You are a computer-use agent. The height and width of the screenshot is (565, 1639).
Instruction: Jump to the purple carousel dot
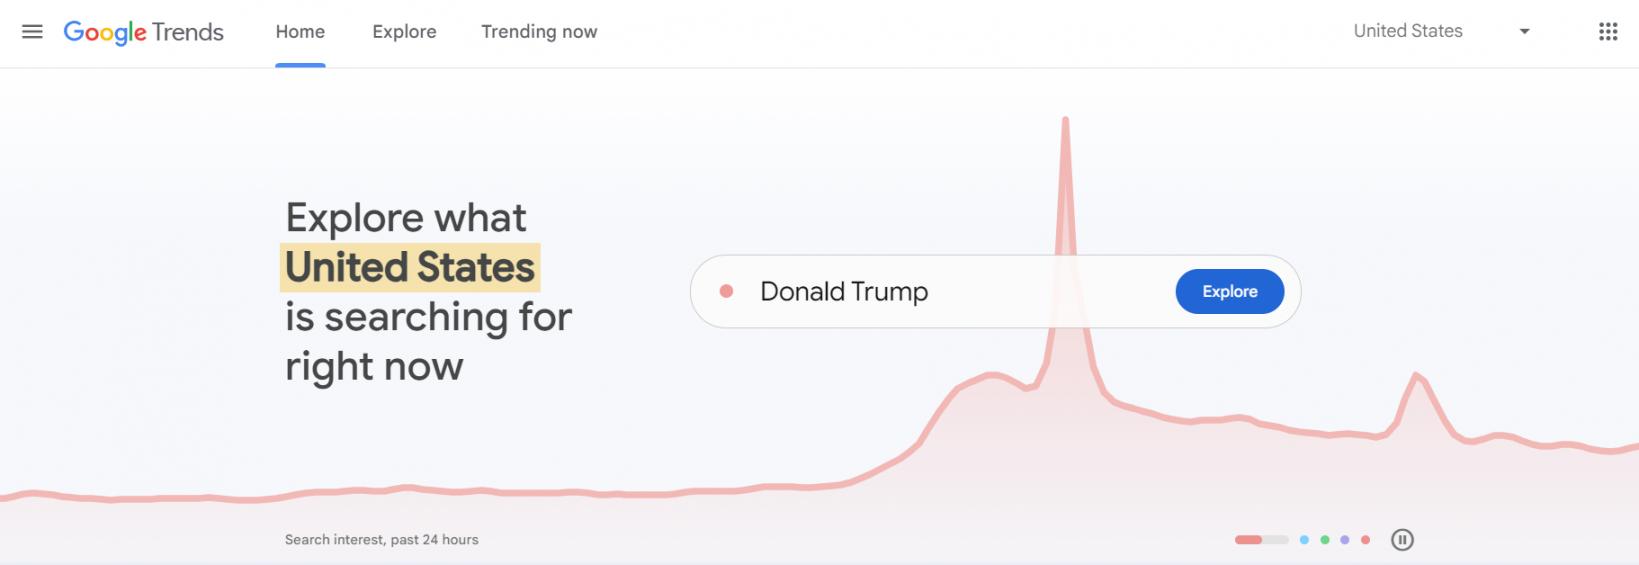[x=1345, y=540]
